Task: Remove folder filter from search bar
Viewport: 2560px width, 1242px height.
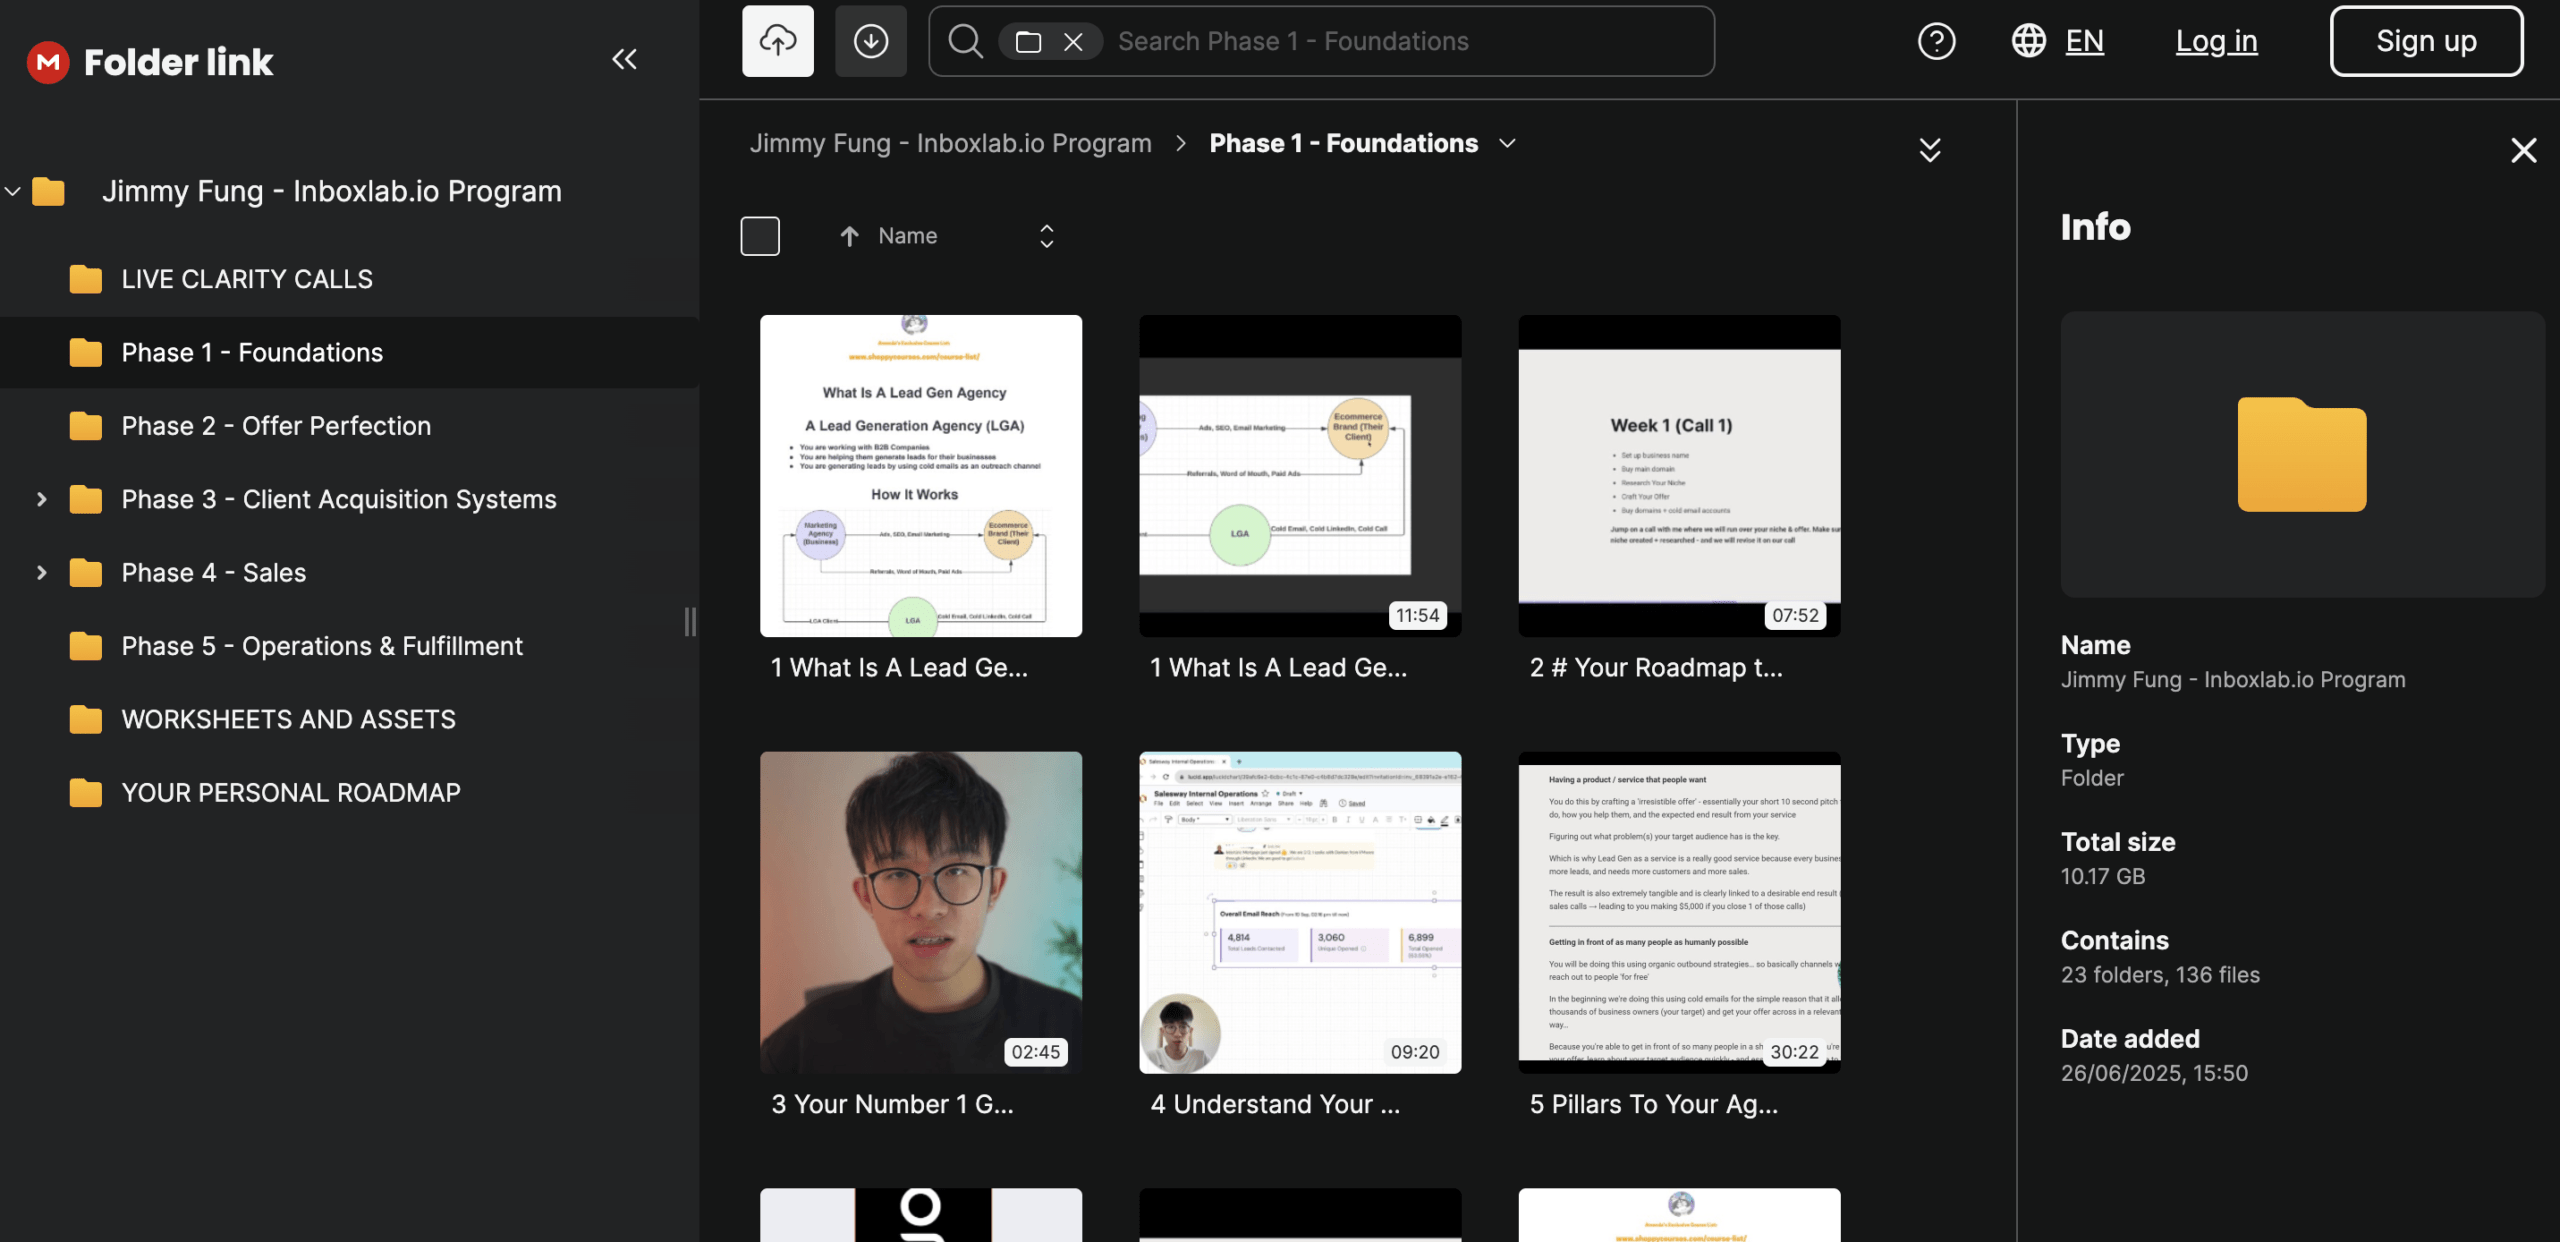Action: coord(1073,42)
